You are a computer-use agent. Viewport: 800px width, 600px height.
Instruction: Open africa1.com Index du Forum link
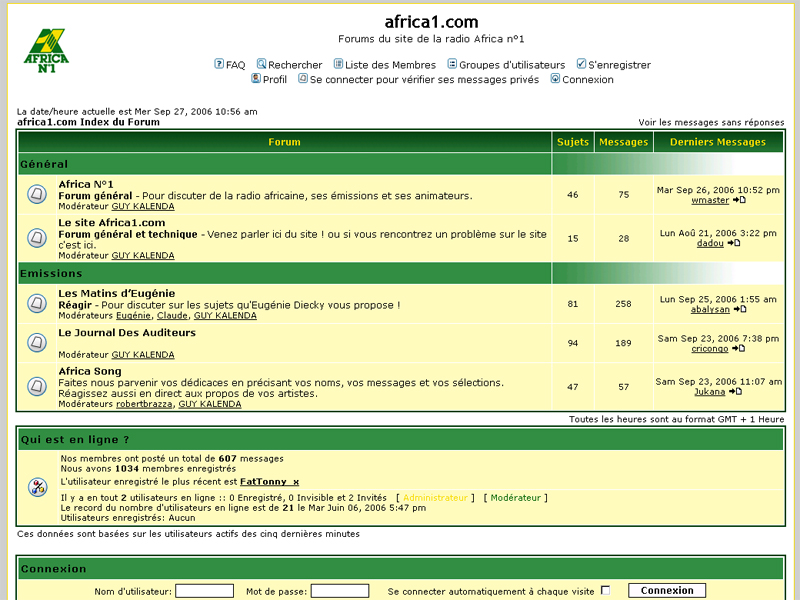pos(88,122)
